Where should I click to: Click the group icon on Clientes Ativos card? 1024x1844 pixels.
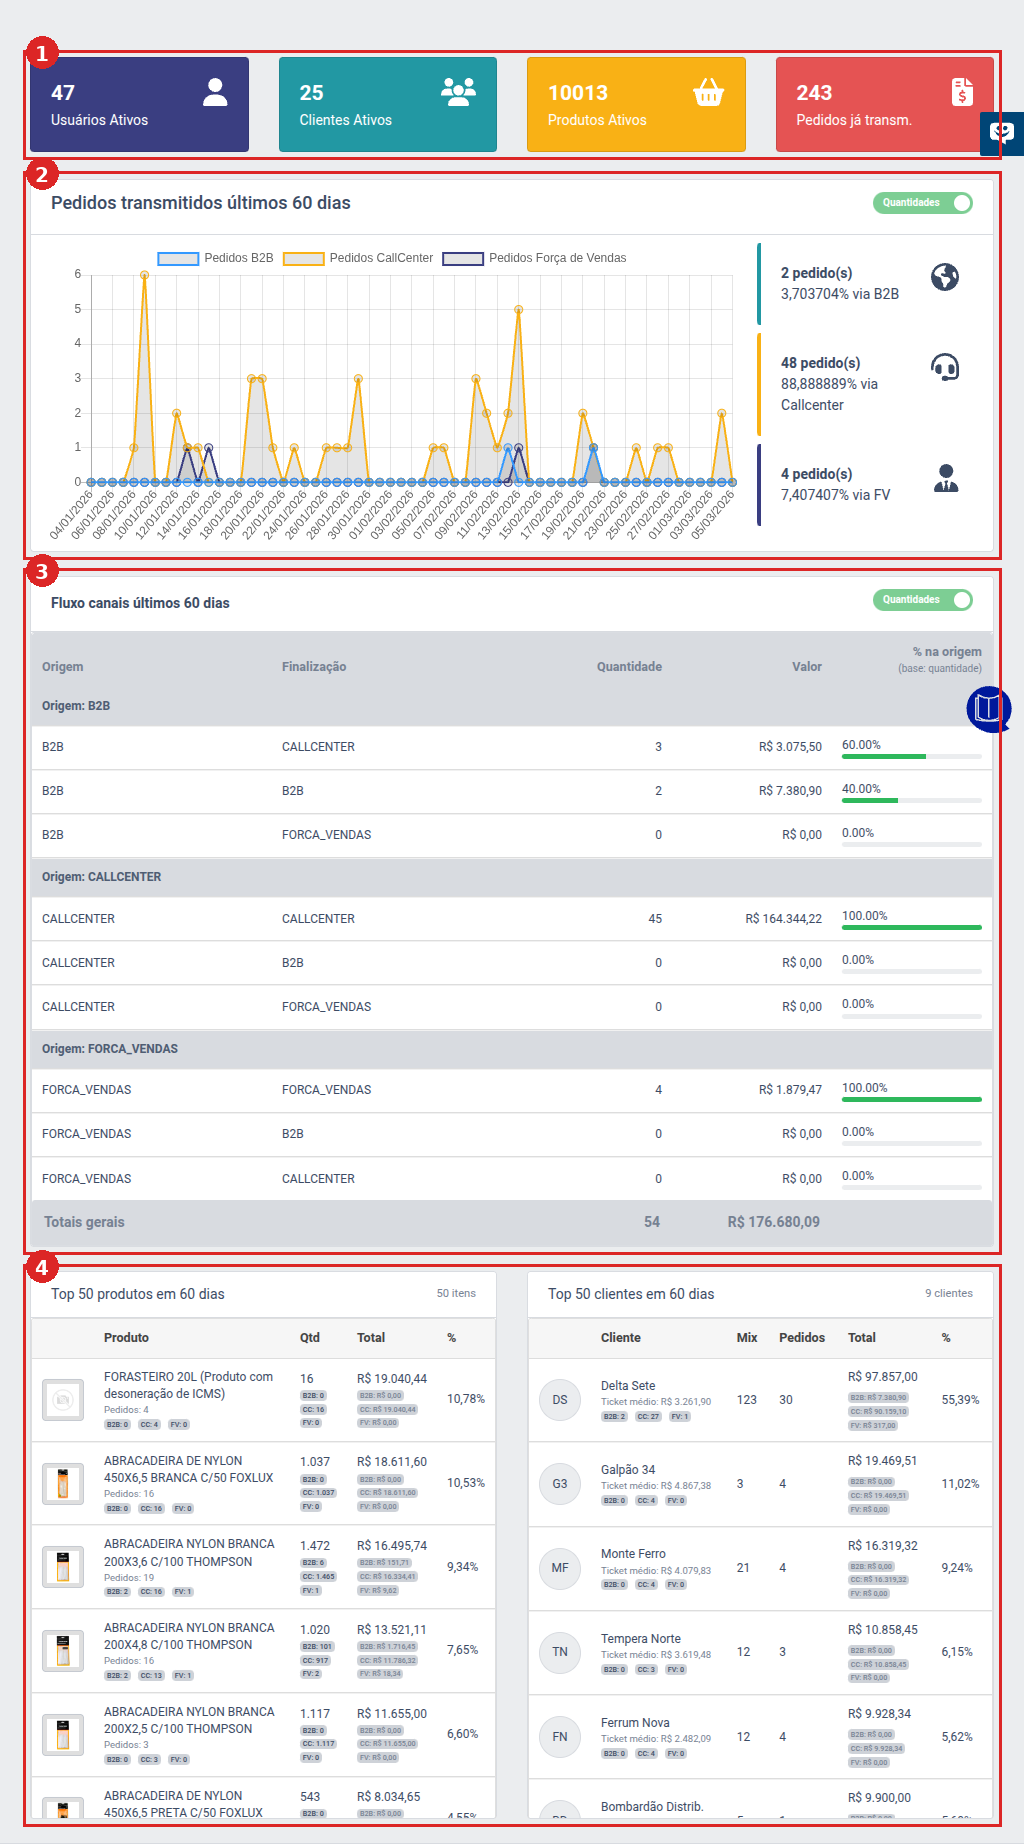pyautogui.click(x=458, y=92)
